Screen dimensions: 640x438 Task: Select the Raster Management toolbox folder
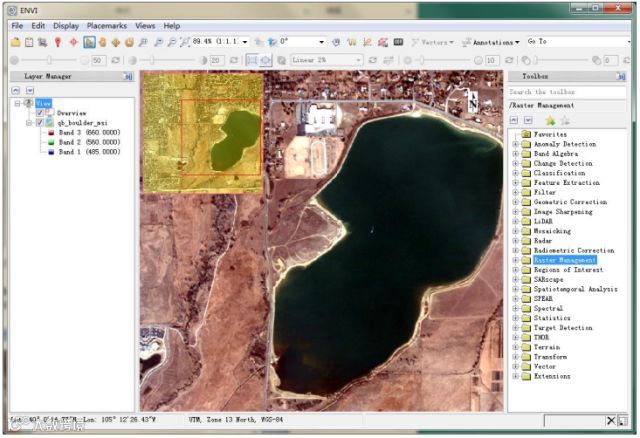[564, 260]
